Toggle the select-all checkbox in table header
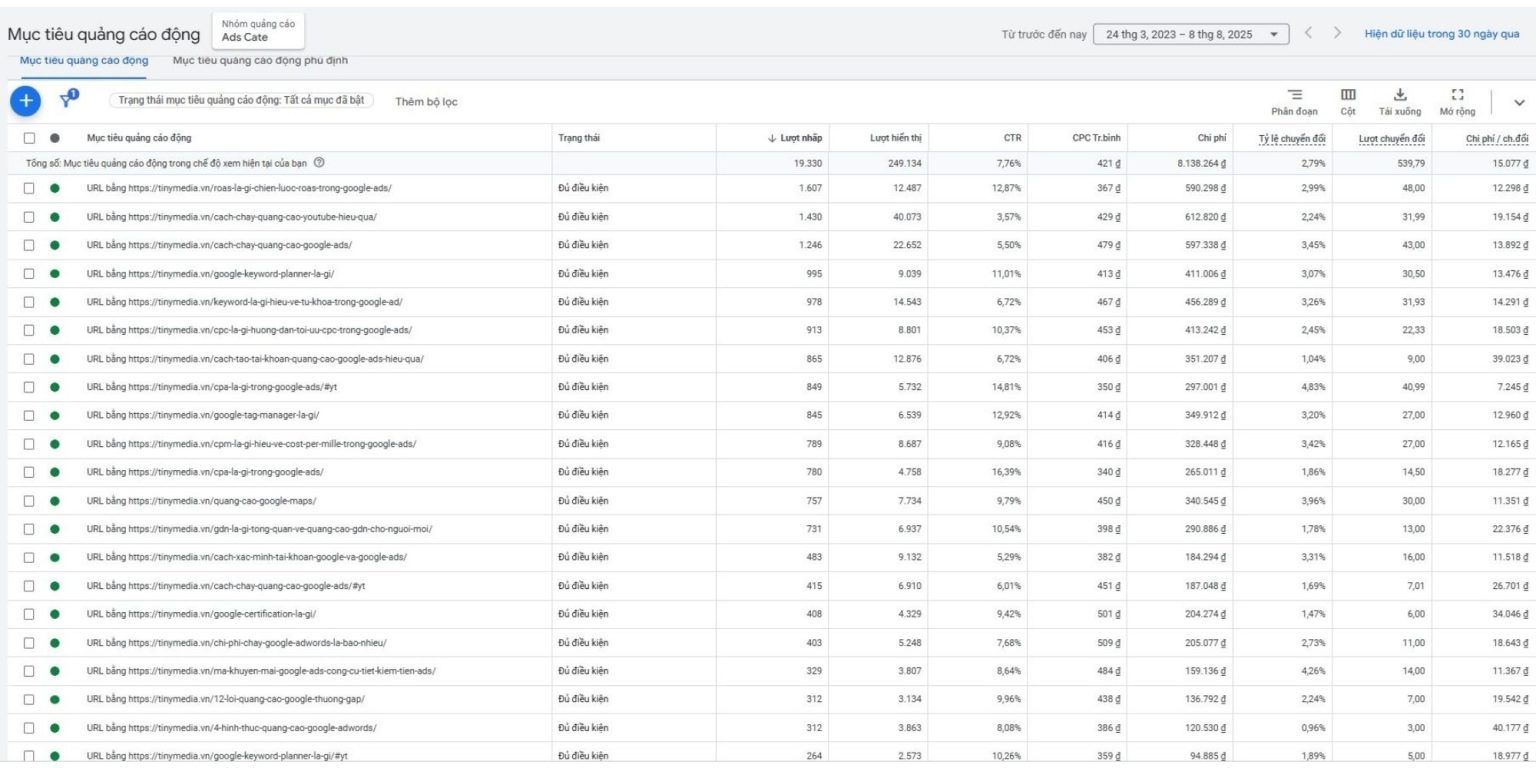The image size is (1536, 768). [29, 138]
